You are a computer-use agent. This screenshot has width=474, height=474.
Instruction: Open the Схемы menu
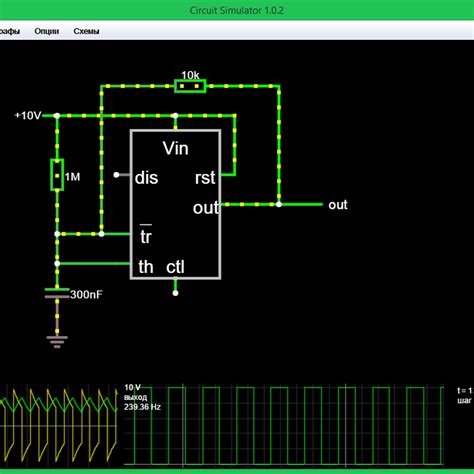(86, 31)
